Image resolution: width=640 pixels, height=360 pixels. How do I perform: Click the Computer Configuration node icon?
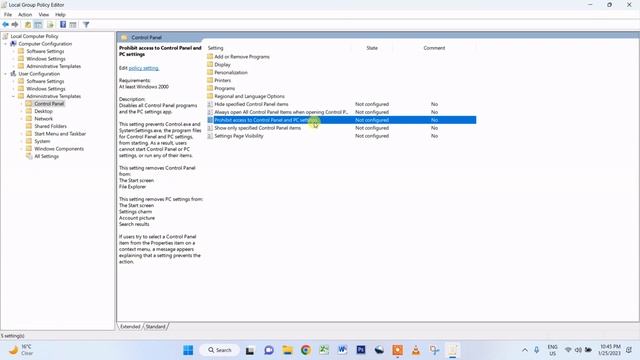pyautogui.click(x=13, y=44)
